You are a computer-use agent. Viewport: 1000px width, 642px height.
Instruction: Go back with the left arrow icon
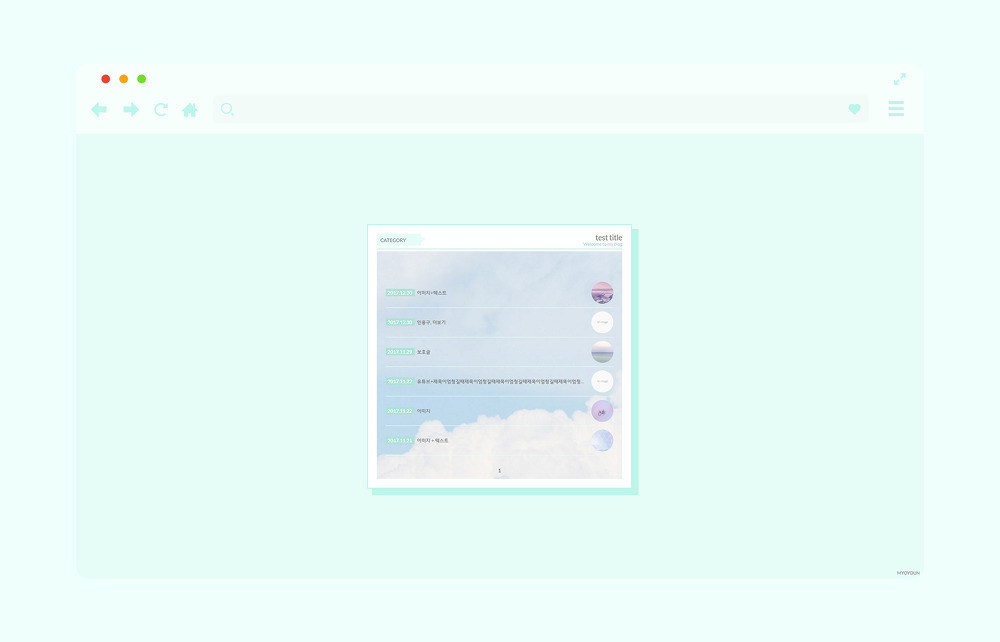[99, 110]
